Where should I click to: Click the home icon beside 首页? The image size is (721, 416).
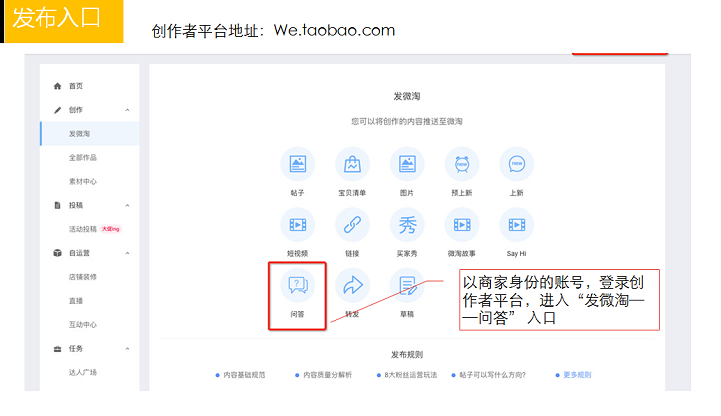point(57,86)
